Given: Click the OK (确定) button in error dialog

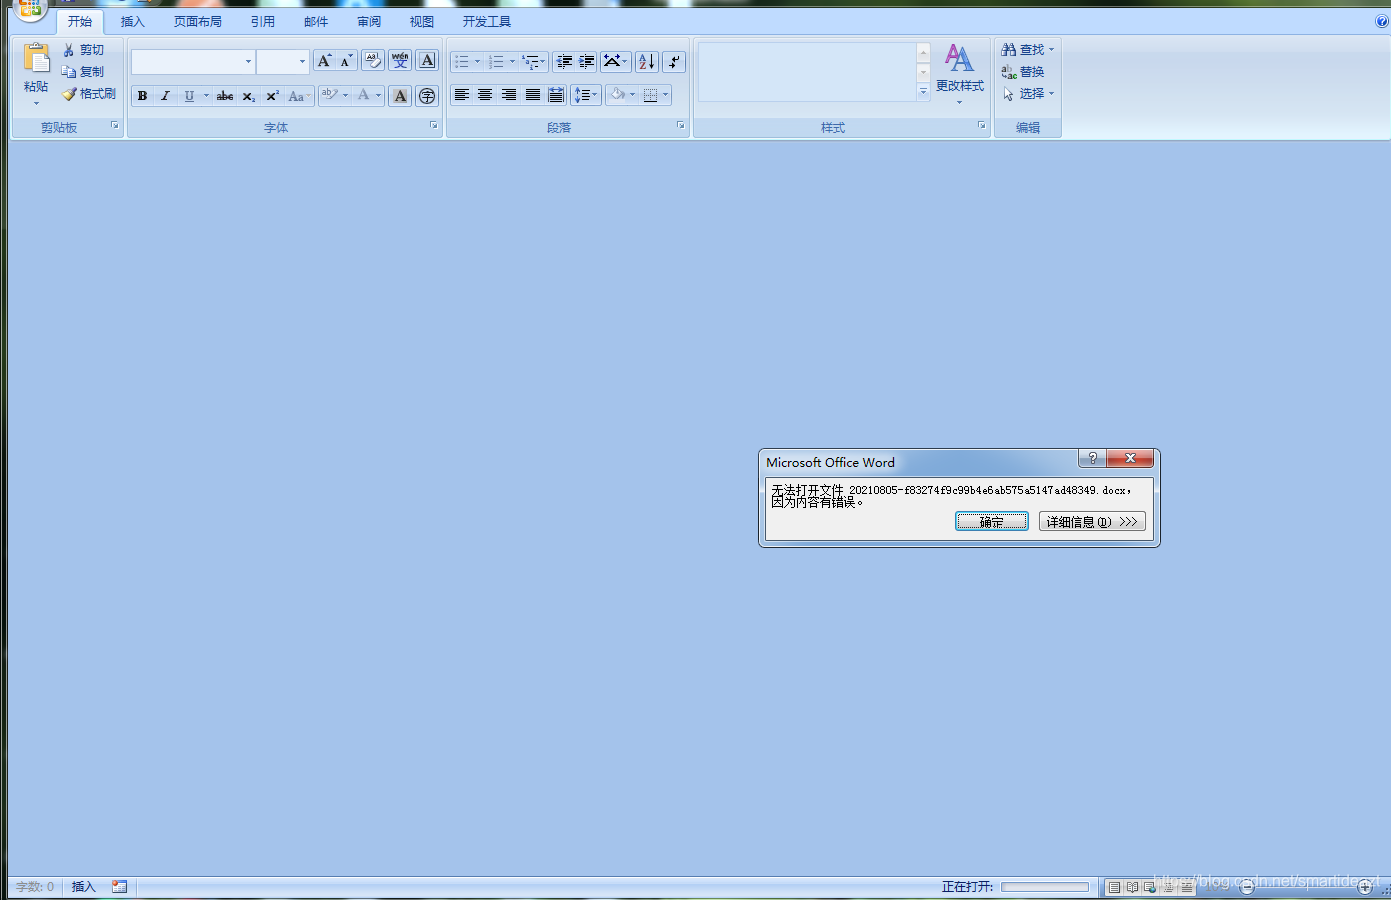Looking at the screenshot, I should (991, 521).
